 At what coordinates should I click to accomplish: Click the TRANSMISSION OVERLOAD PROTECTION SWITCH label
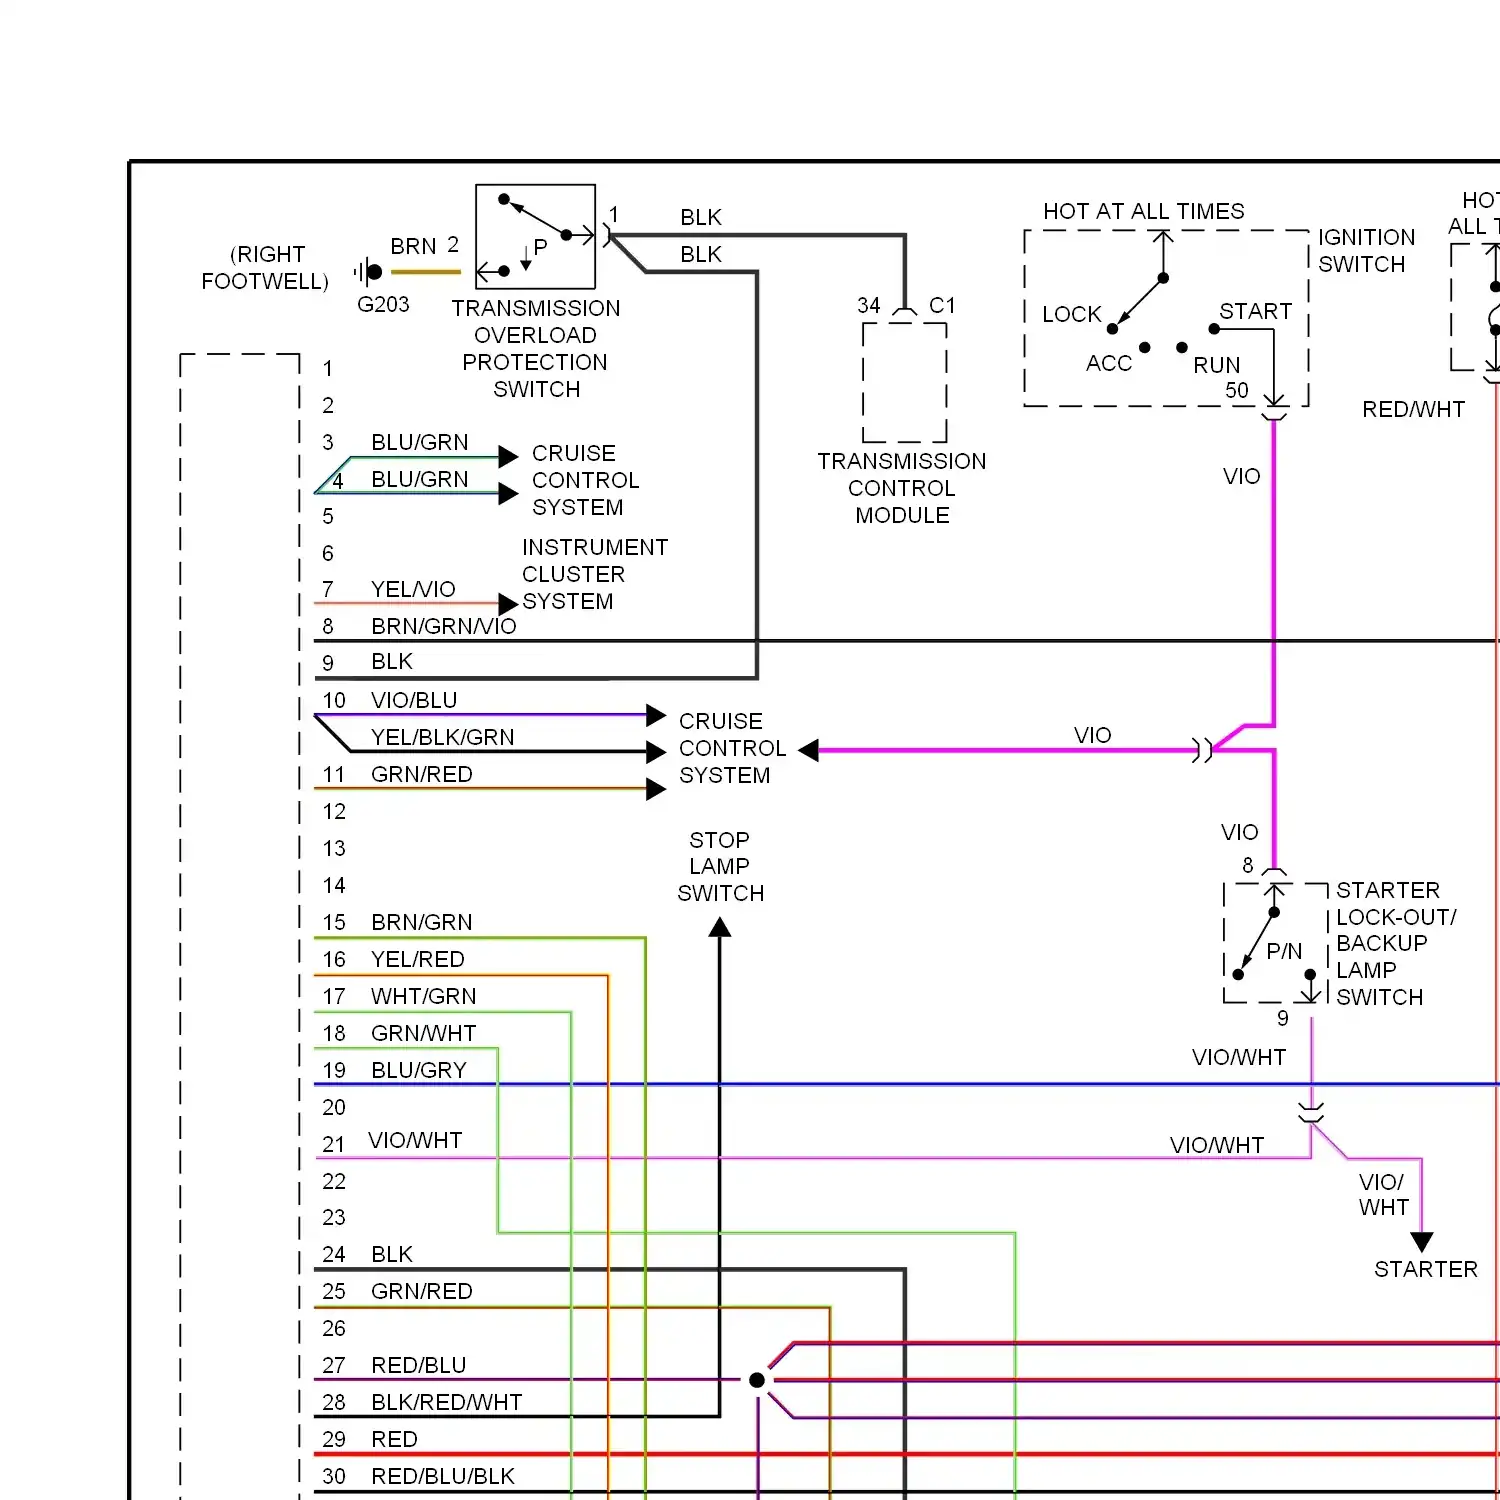536,349
